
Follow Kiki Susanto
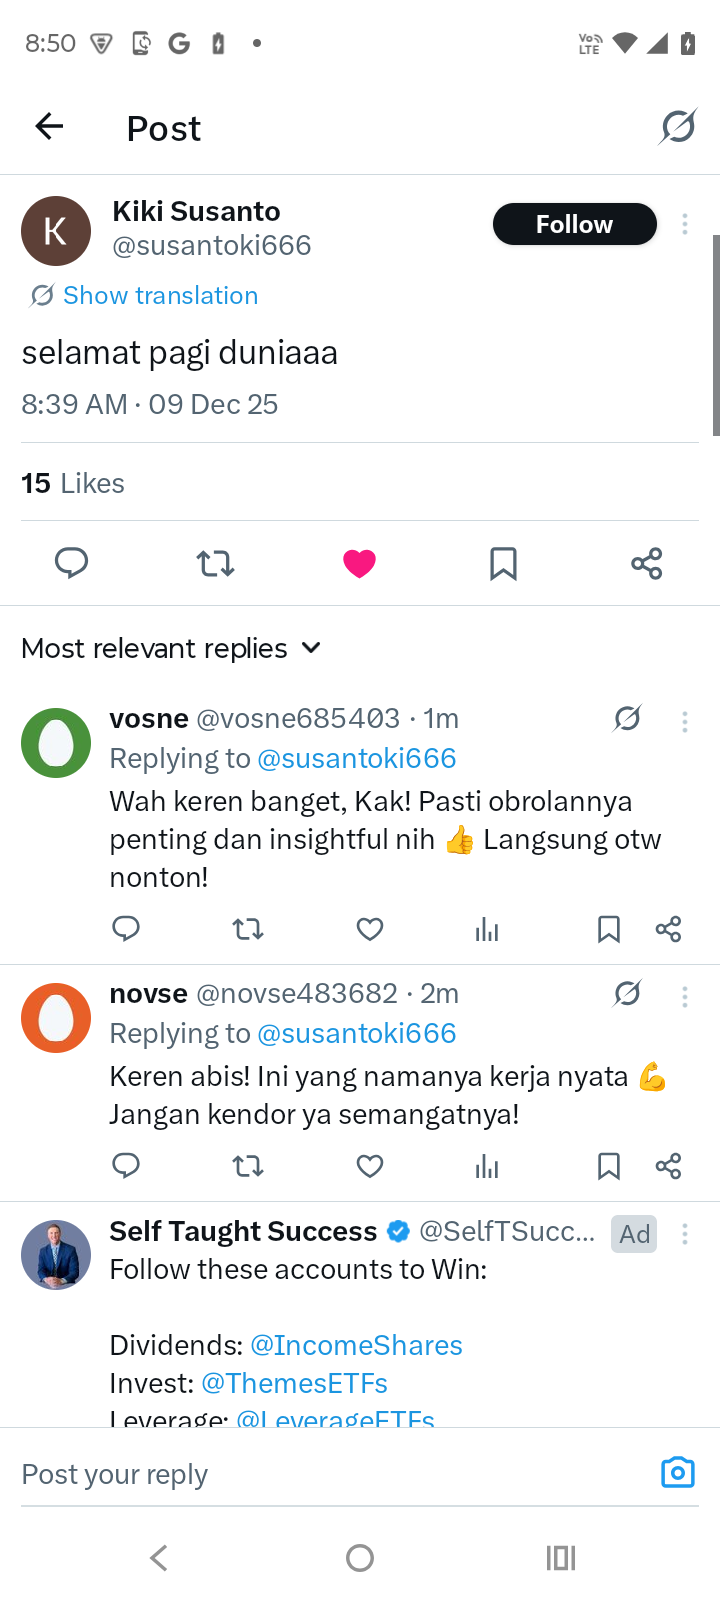pyautogui.click(x=574, y=224)
